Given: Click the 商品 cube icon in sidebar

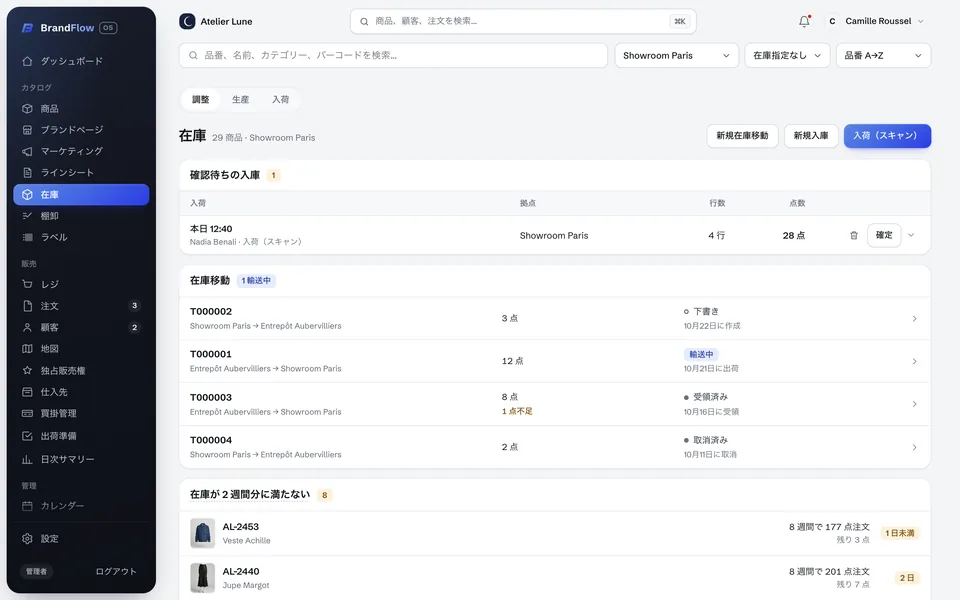Looking at the screenshot, I should tap(27, 108).
